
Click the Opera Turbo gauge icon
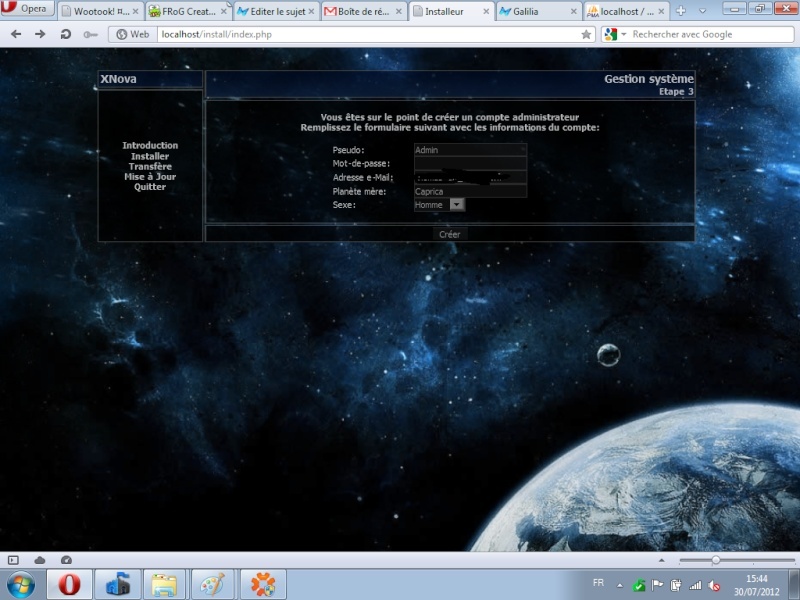66,560
